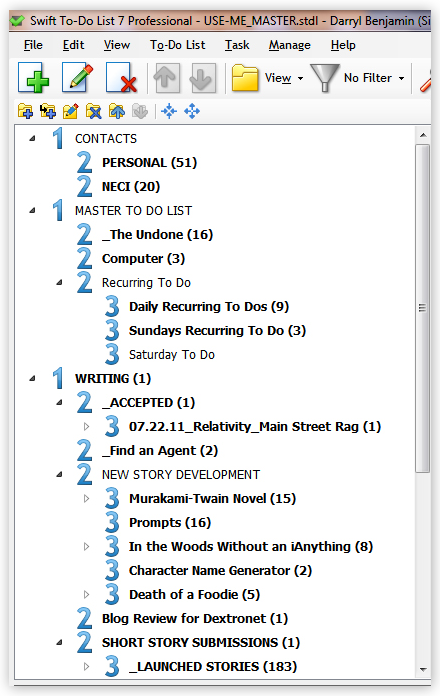Open the No Filter dropdown arrow
The image size is (440, 696).
click(401, 78)
